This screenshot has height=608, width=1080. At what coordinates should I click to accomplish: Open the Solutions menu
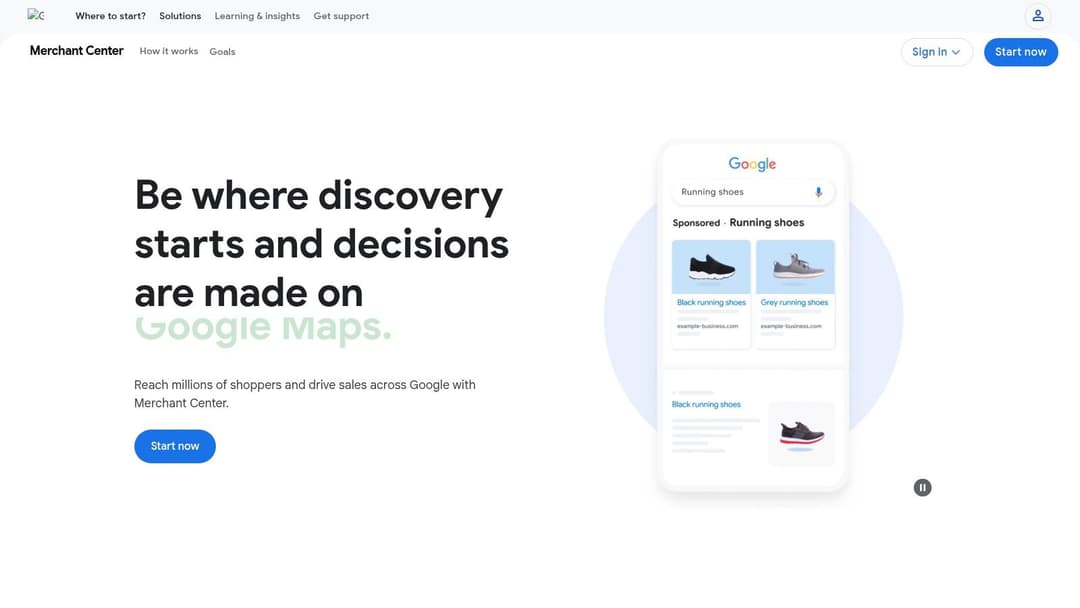[180, 16]
